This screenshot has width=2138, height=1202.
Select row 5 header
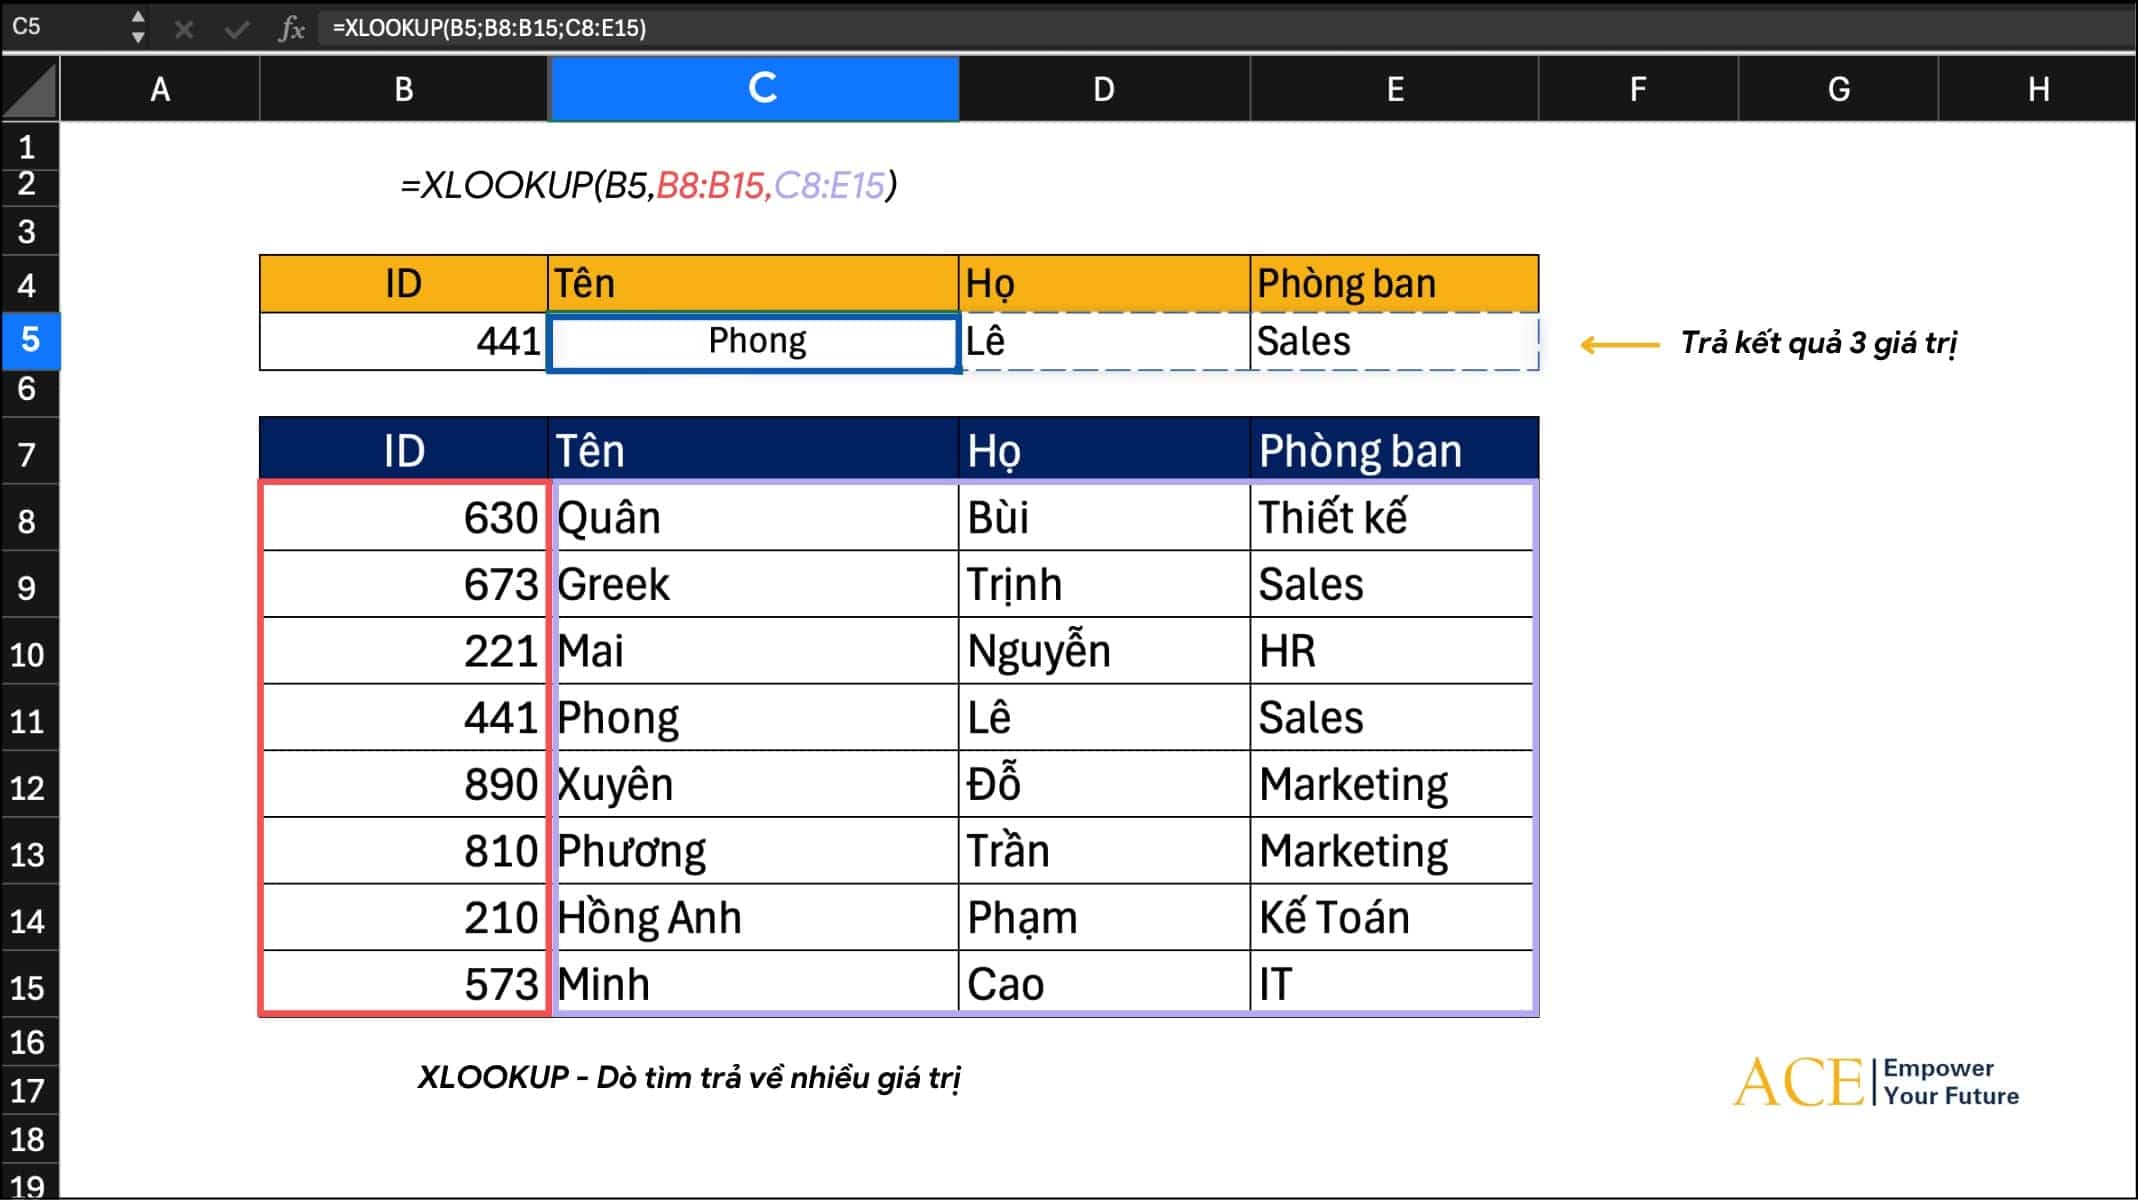(x=29, y=340)
